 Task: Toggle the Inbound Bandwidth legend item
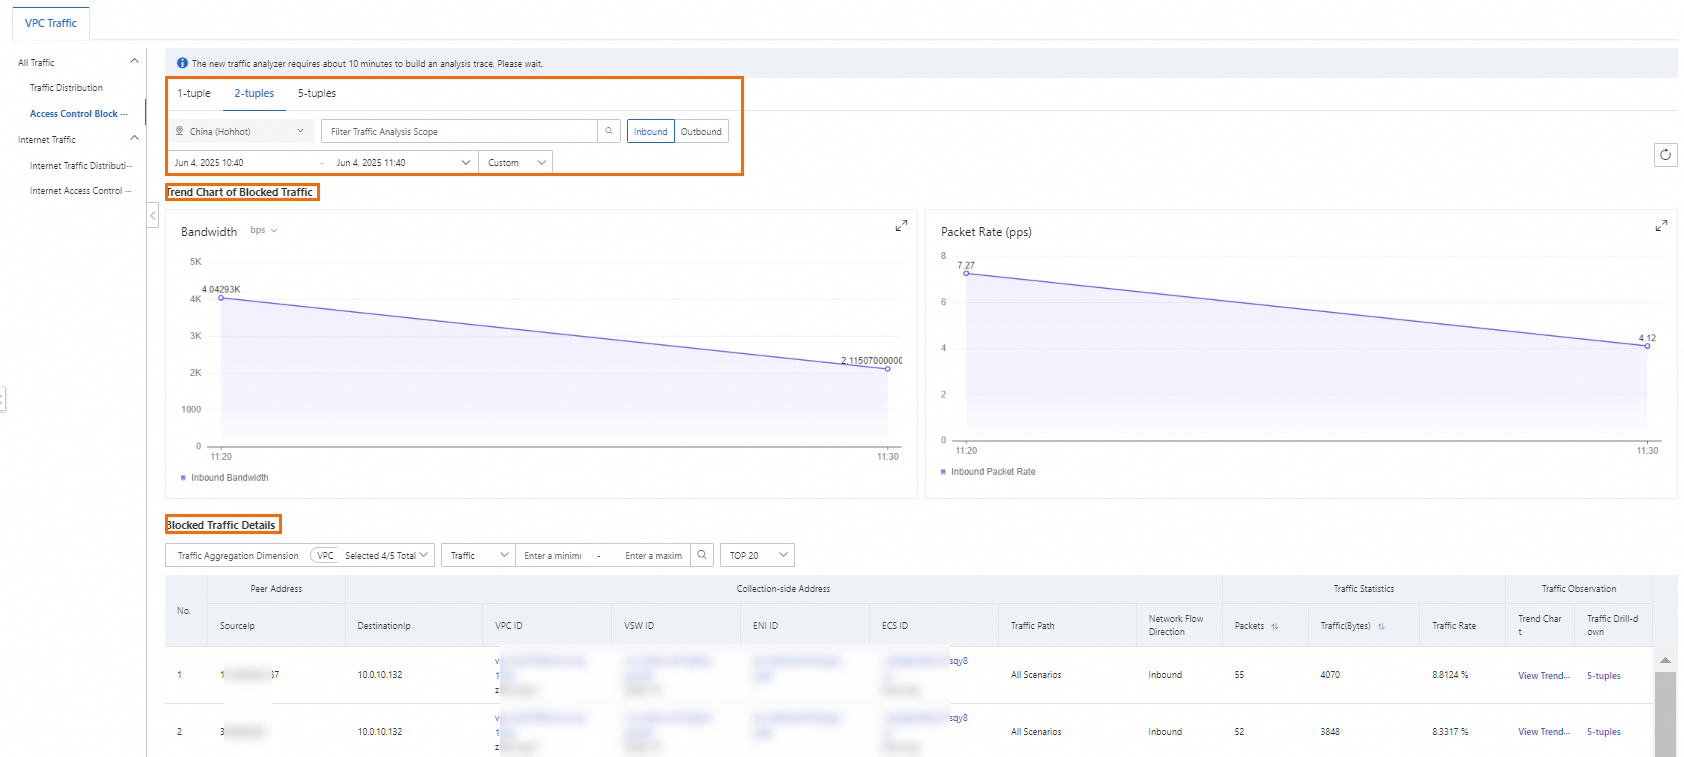pos(225,478)
